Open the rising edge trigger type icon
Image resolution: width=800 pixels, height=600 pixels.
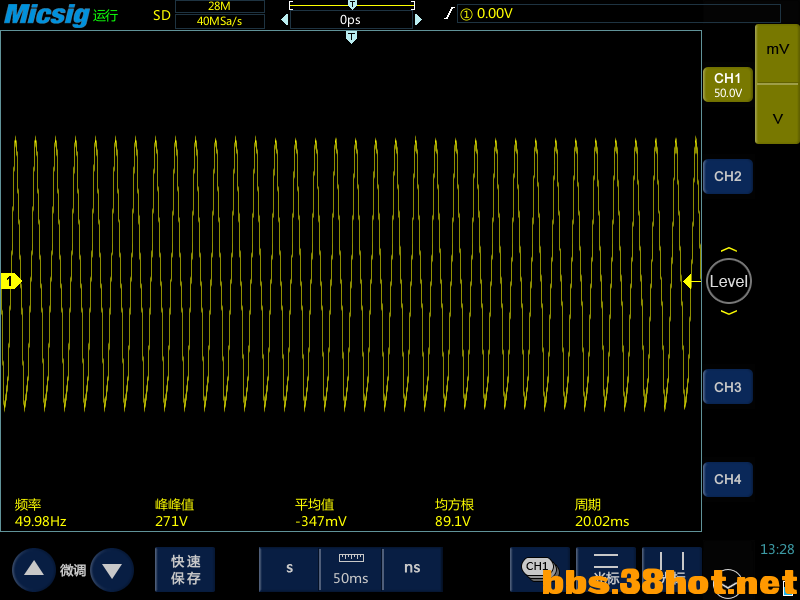click(x=448, y=13)
